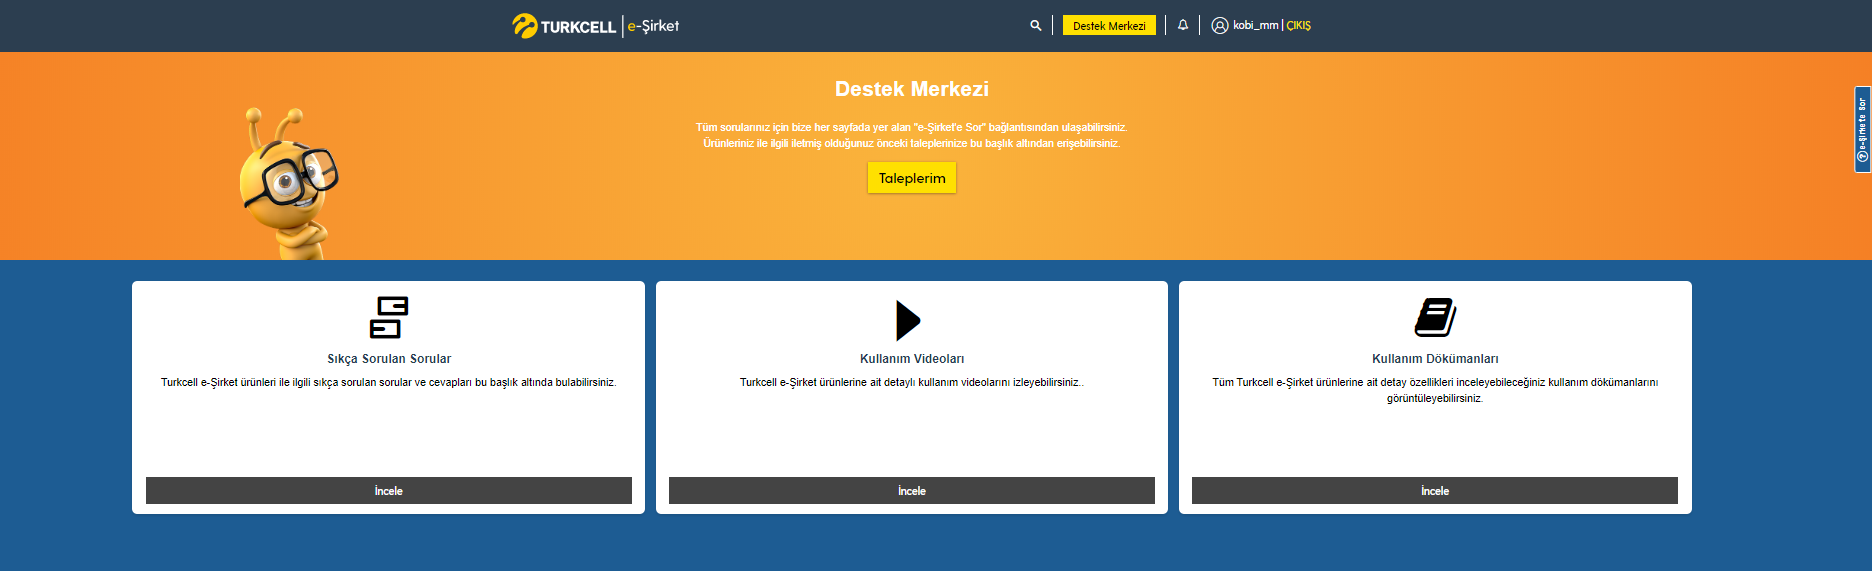1872x571 pixels.
Task: Open notifications bell icon
Action: (1183, 25)
